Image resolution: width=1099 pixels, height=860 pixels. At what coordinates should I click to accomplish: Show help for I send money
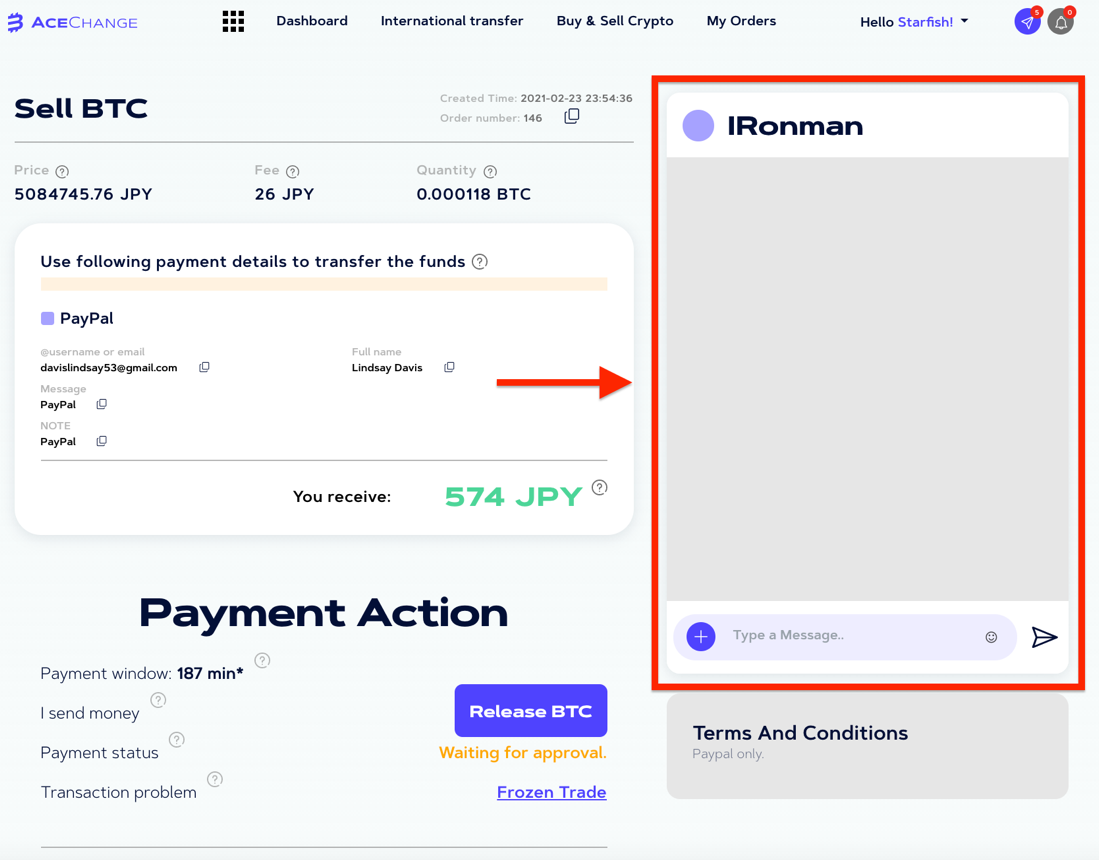(158, 700)
